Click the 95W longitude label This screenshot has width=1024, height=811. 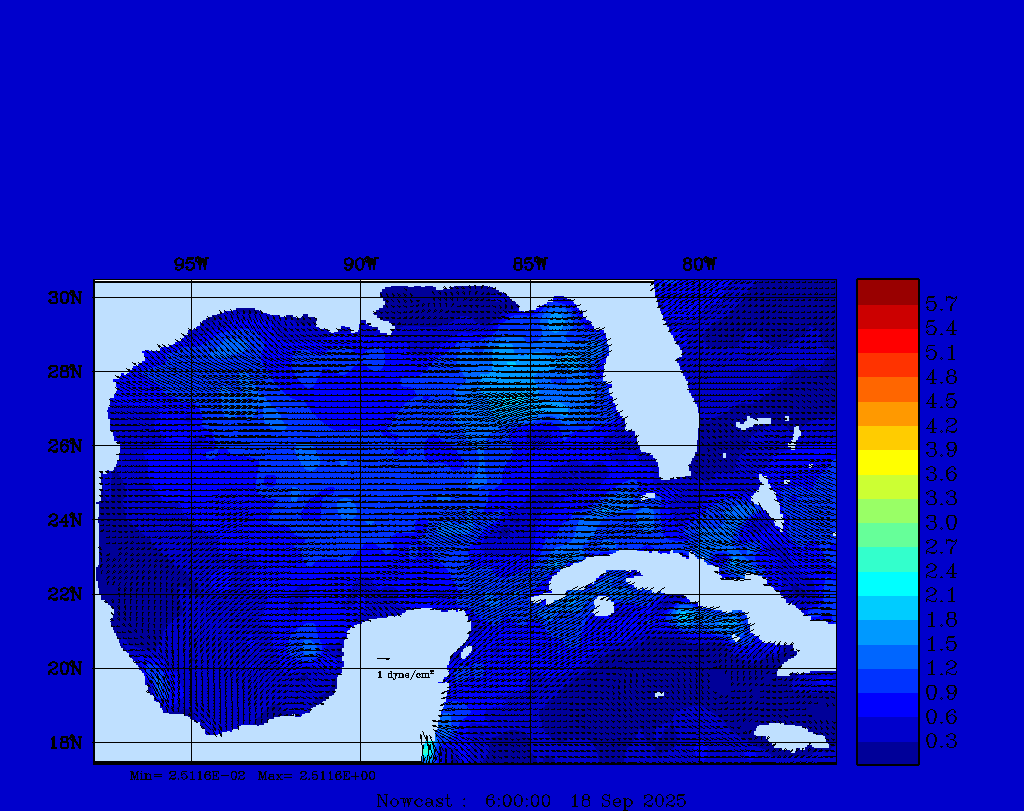point(191,265)
